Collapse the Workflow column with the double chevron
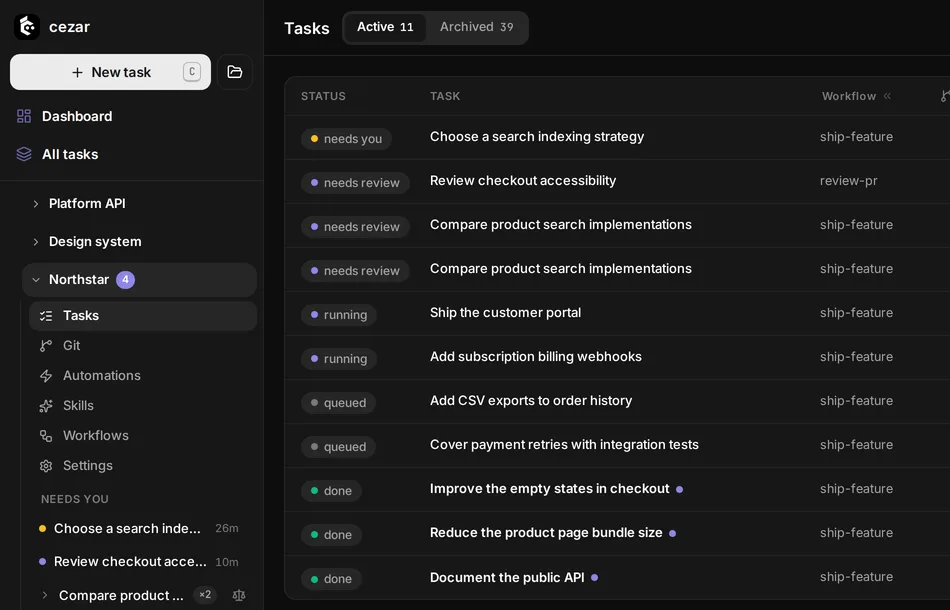The image size is (950, 610). point(887,96)
